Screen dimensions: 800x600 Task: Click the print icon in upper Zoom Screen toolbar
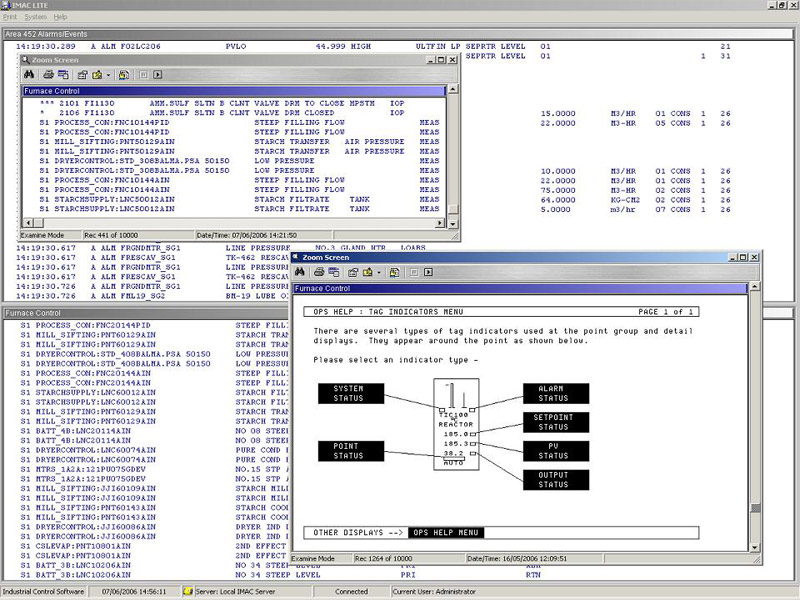point(48,75)
